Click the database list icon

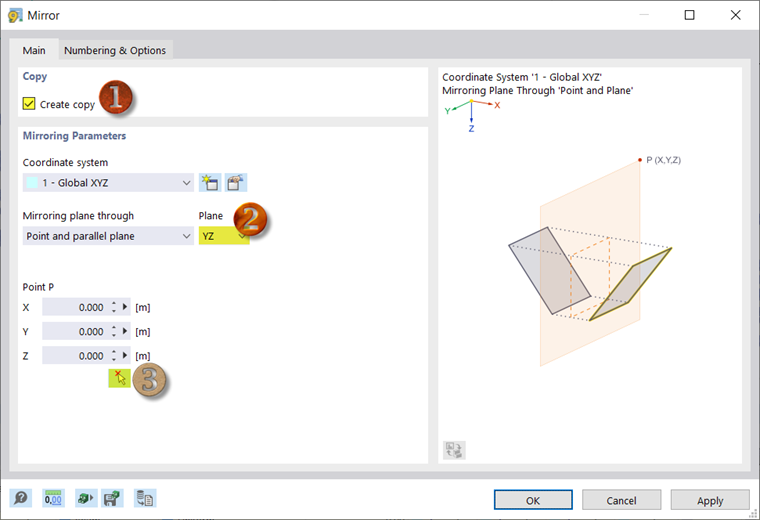(145, 498)
